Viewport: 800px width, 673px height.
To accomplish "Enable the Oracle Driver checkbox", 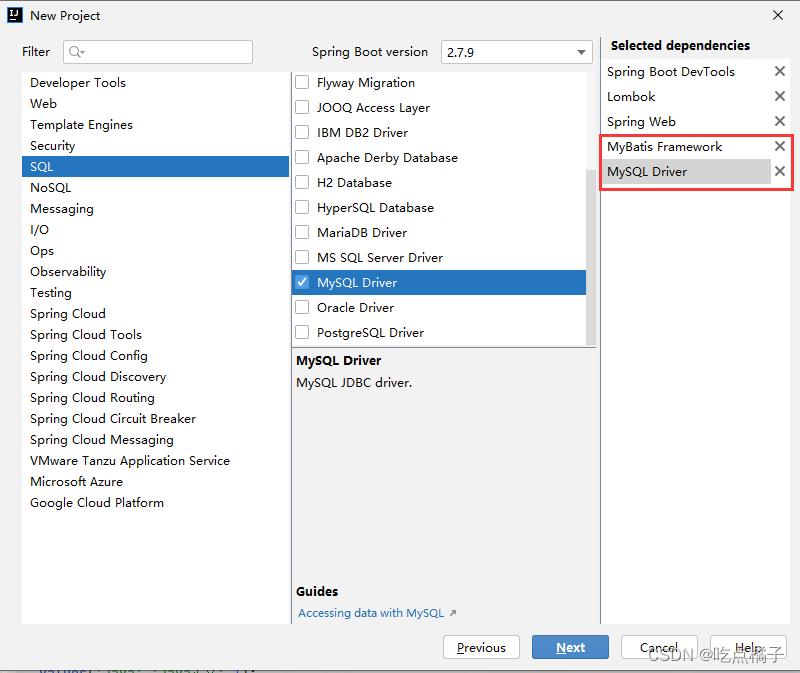I will (302, 307).
